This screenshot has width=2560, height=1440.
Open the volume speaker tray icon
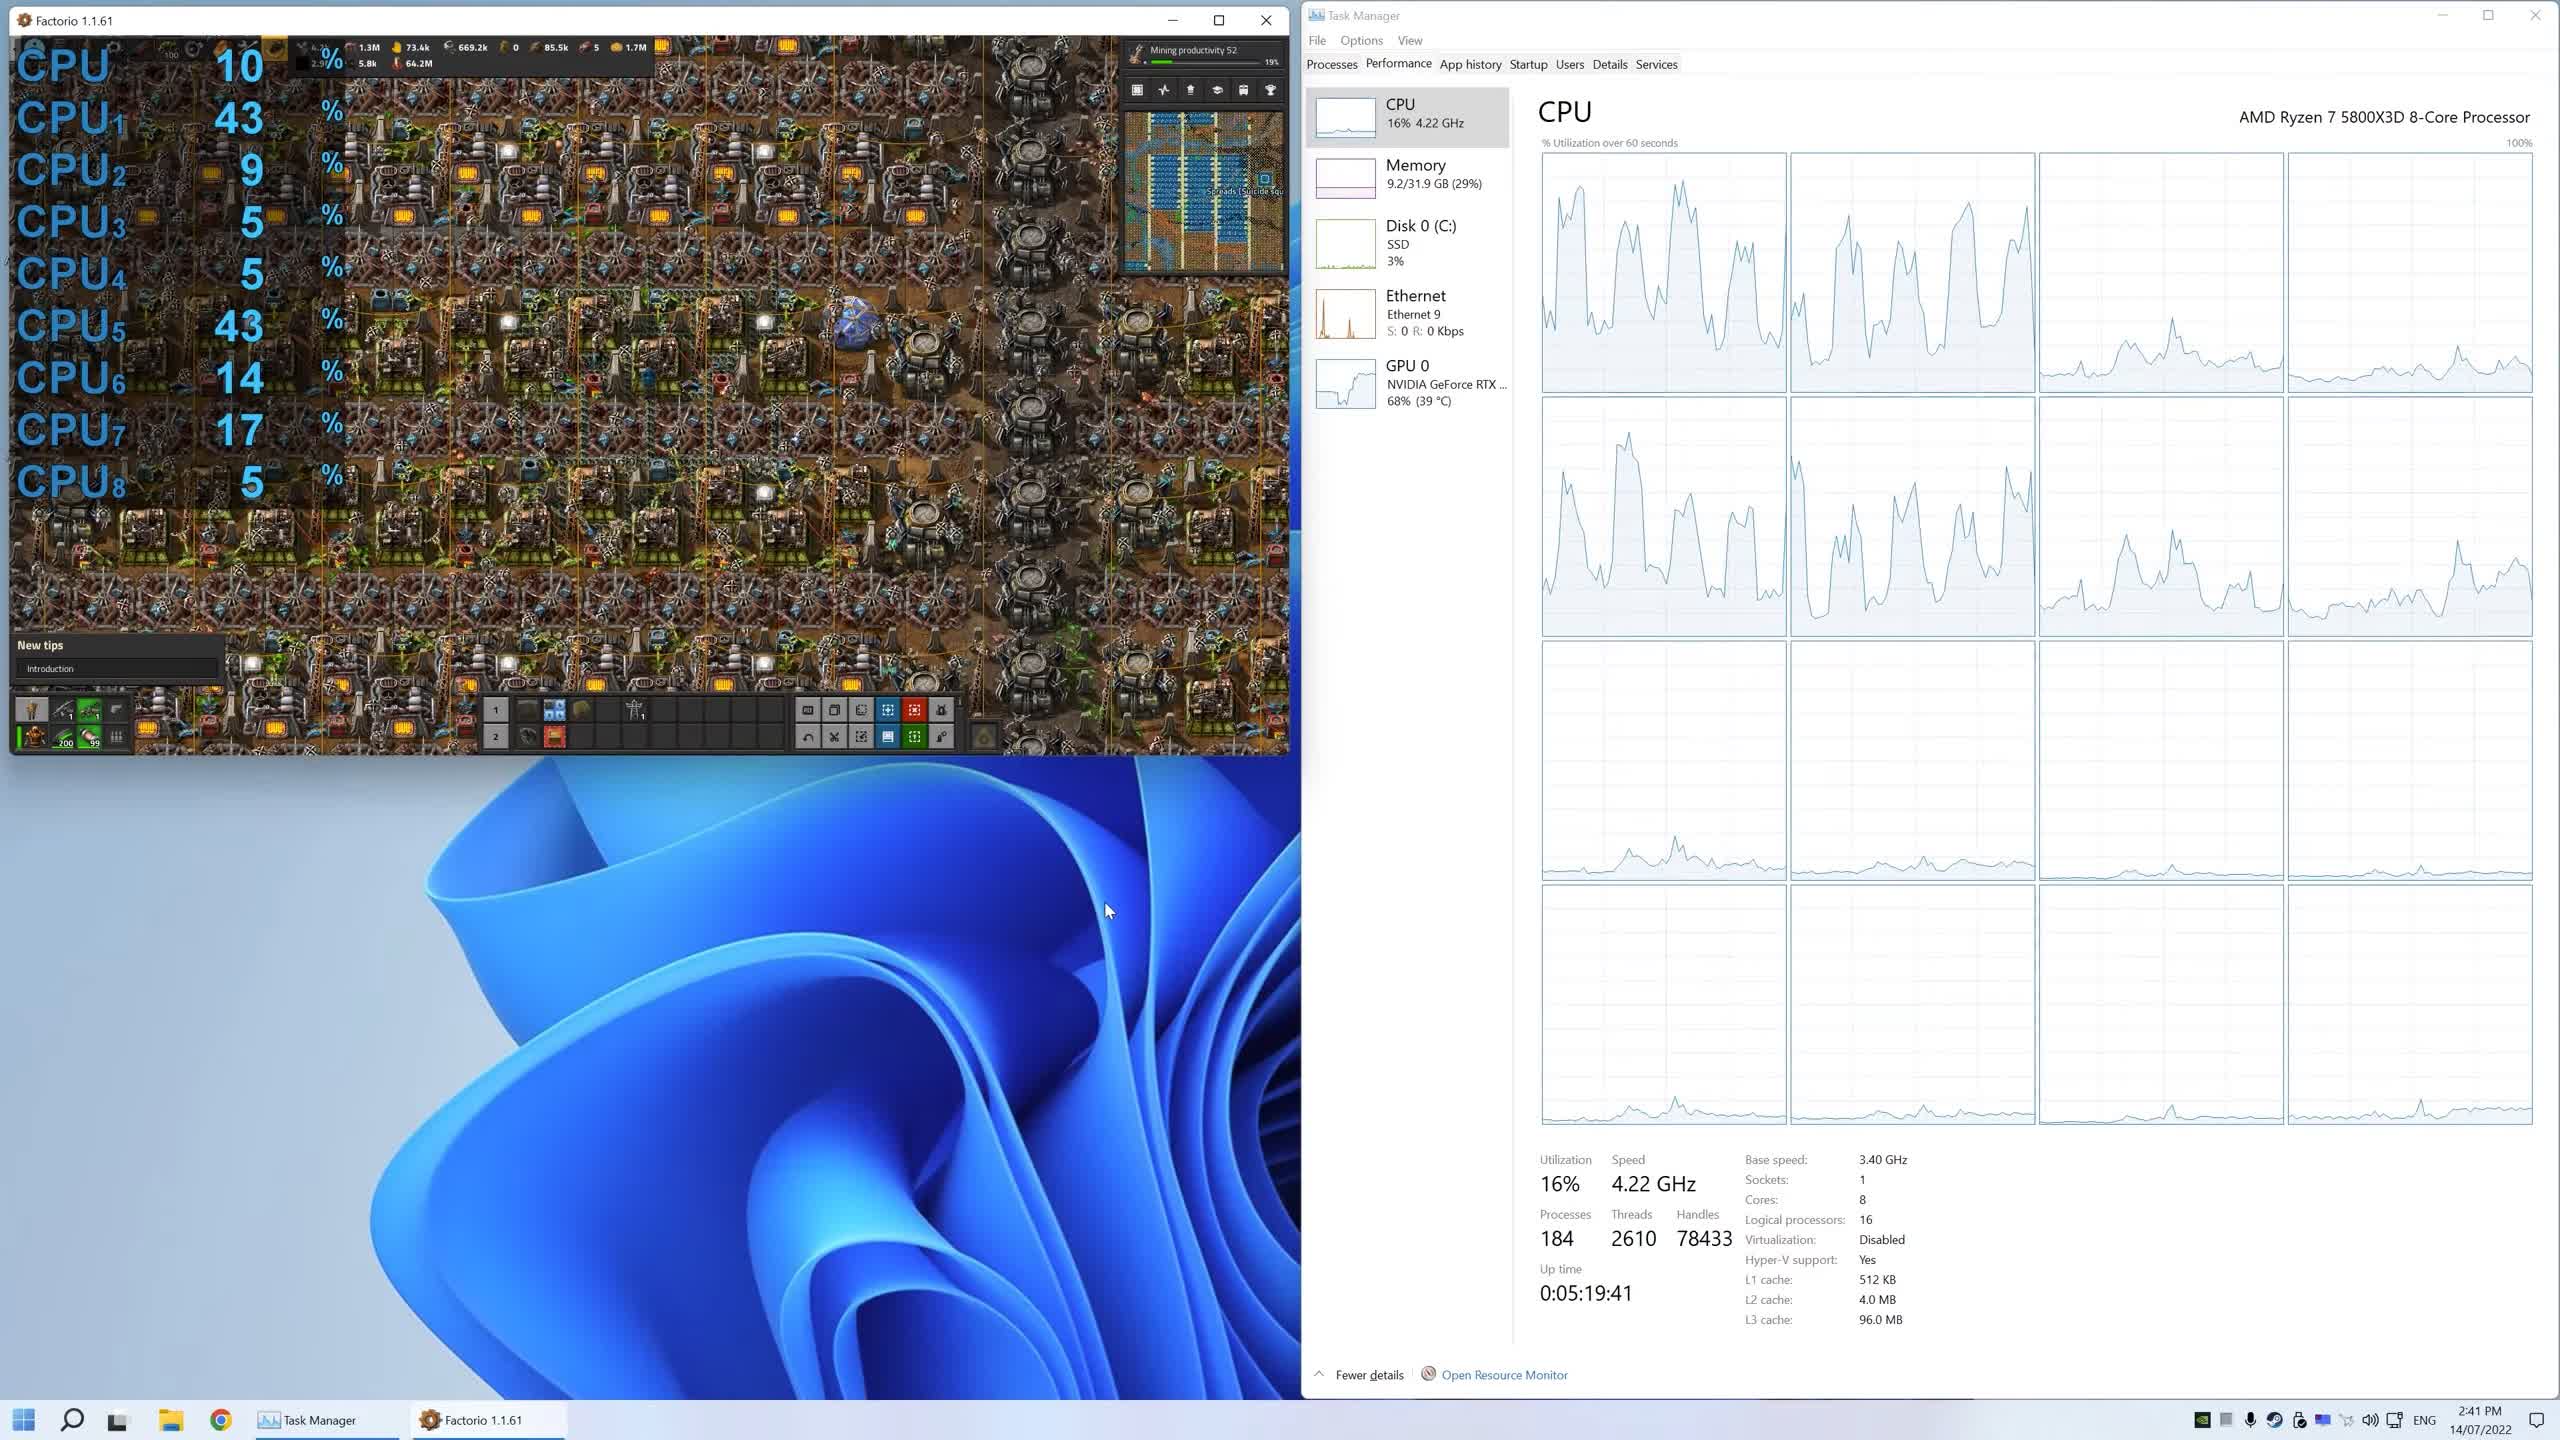point(2370,1420)
